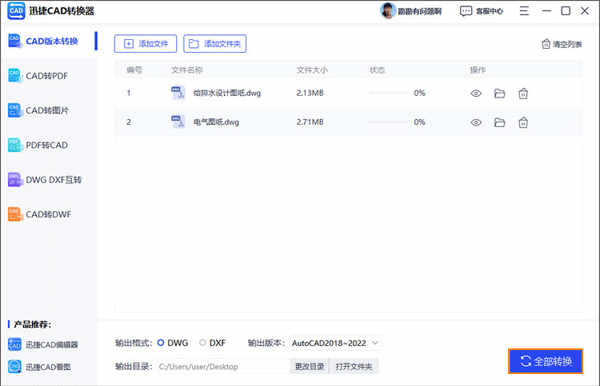Click the C:/Users/user/Desktop output path field

point(223,366)
